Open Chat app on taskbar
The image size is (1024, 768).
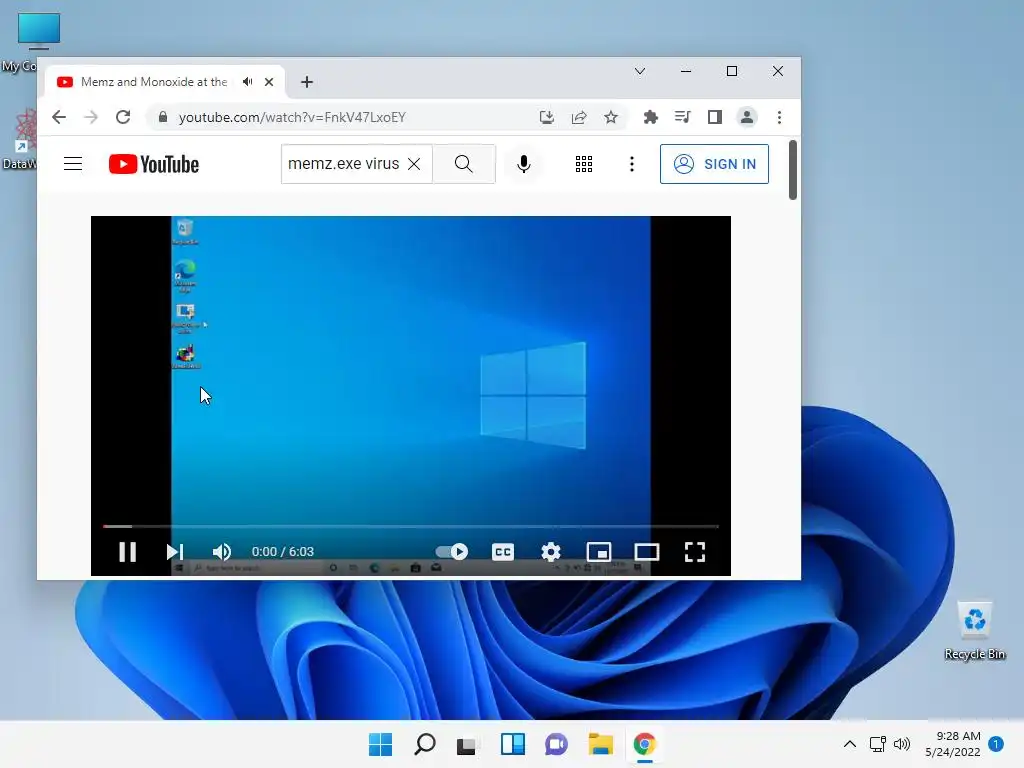[x=556, y=744]
